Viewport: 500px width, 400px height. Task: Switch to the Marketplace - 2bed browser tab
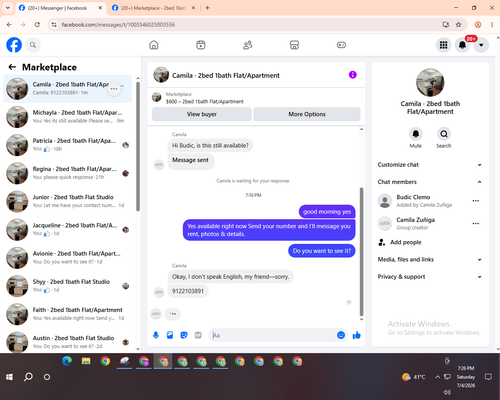(153, 8)
